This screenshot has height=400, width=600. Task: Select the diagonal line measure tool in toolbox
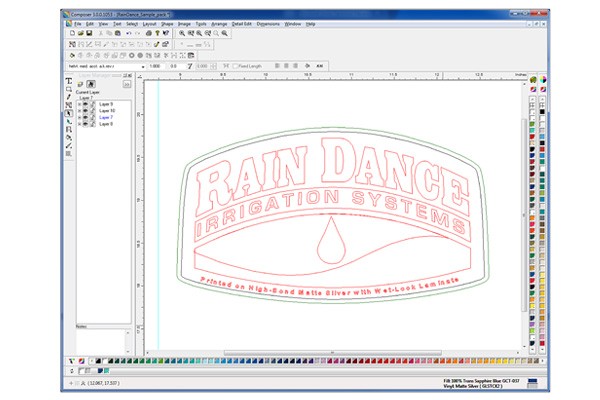tap(68, 145)
